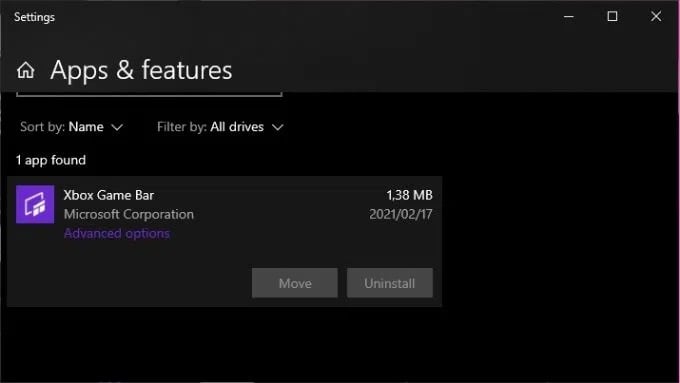Minimize the Settings window

point(569,16)
